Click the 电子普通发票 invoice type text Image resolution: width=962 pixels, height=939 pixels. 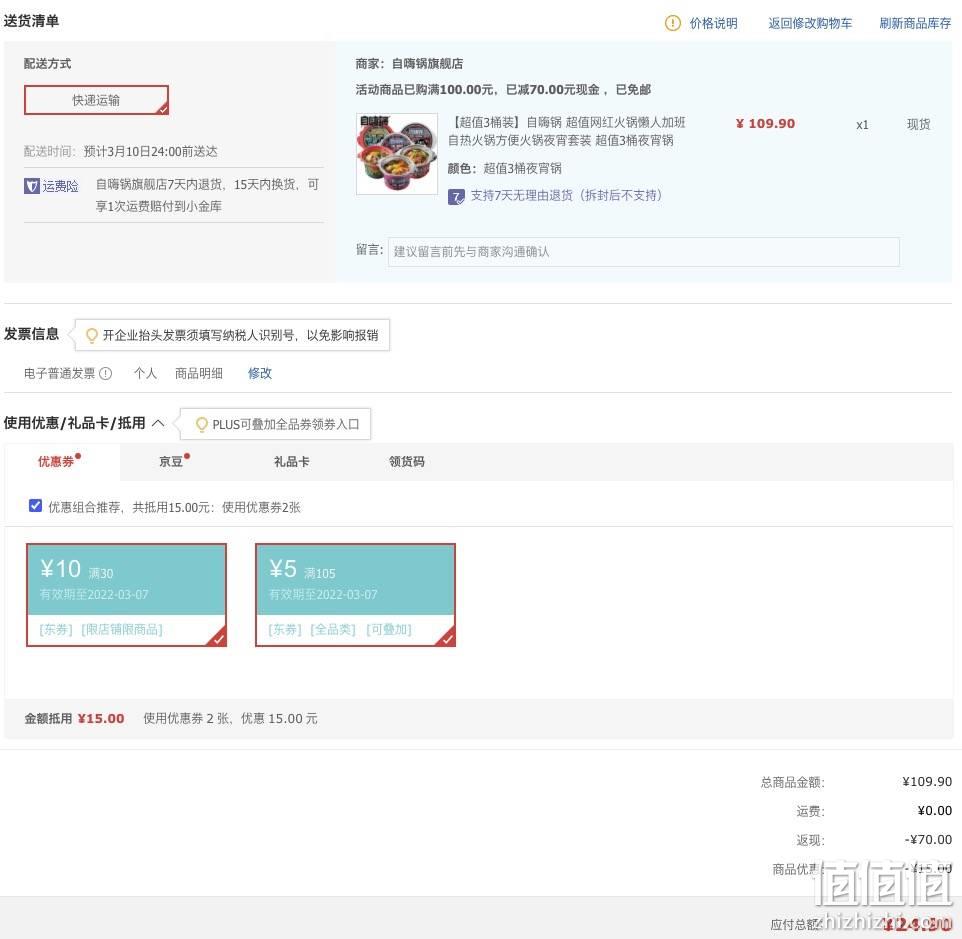point(60,374)
